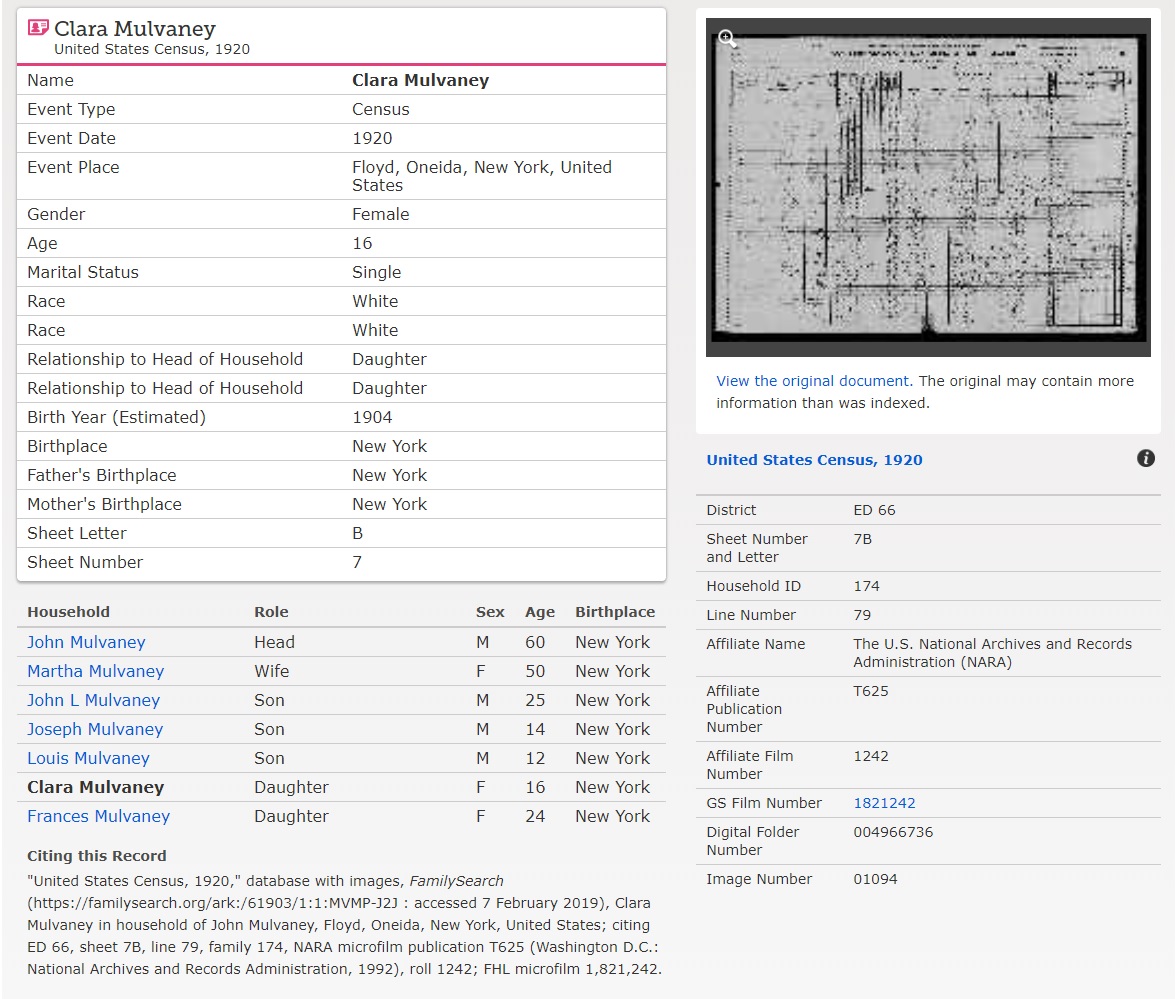Click the 'Sex' column header

(490, 612)
